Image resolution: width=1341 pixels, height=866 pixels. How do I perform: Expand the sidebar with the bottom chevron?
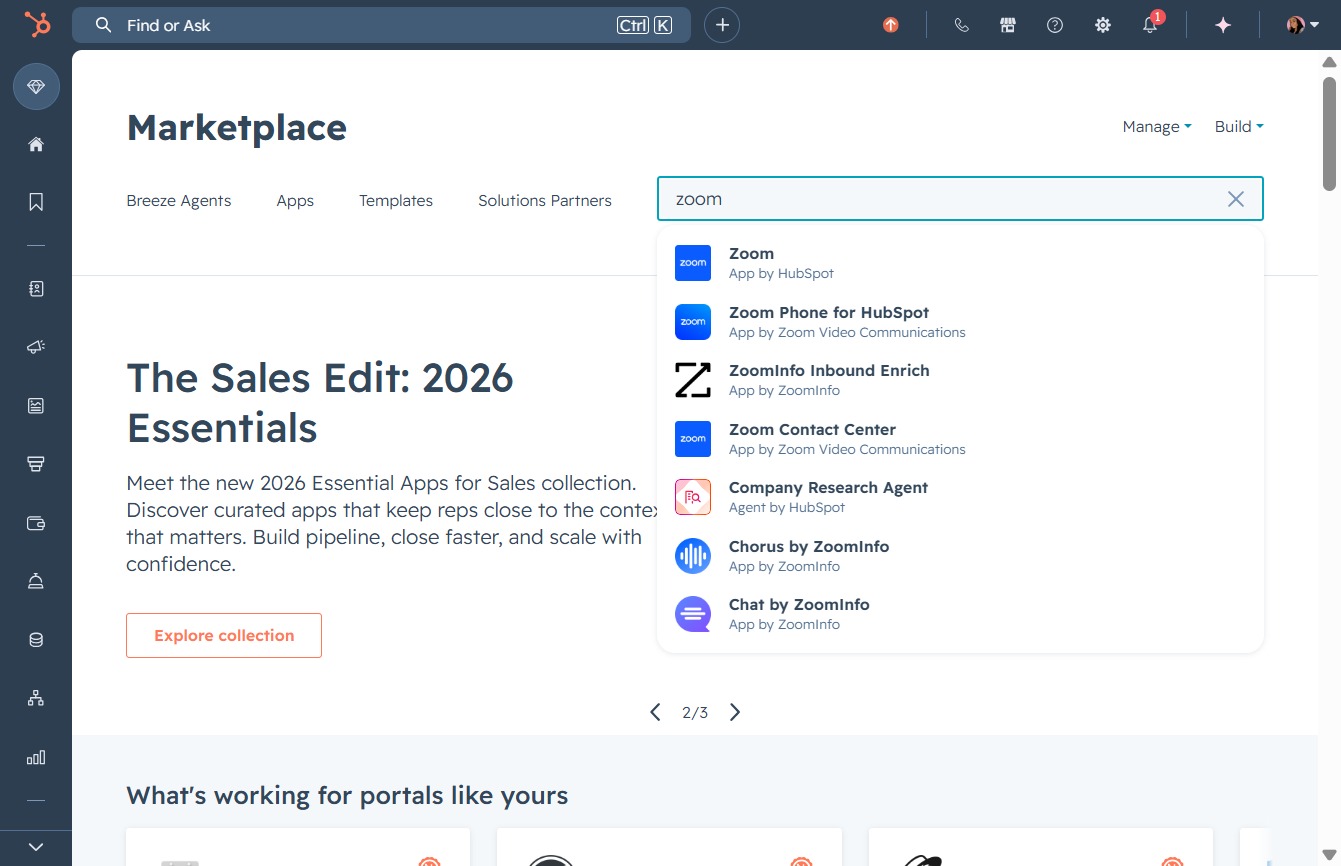(x=36, y=847)
